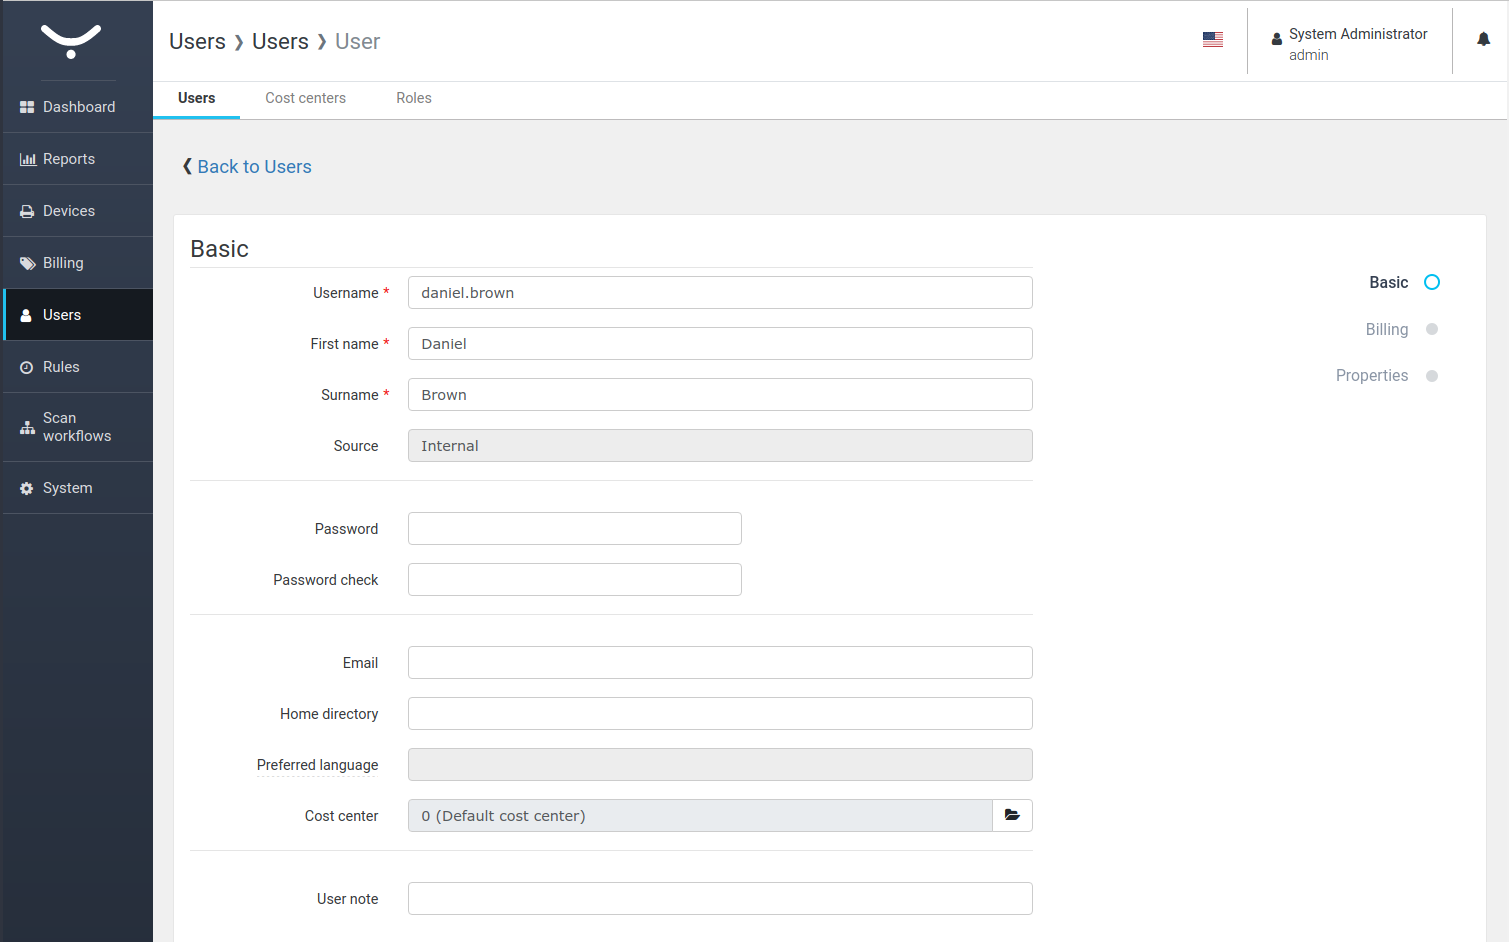Screen dimensions: 1509x942
Task: Open the Cost center selection field
Action: pyautogui.click(x=699, y=816)
